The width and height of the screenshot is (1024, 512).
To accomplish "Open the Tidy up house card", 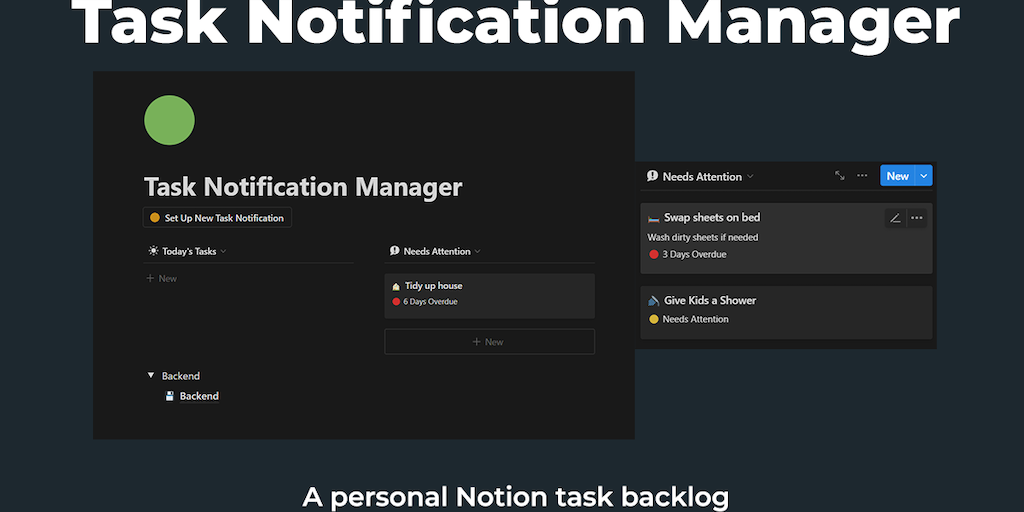I will pyautogui.click(x=489, y=296).
